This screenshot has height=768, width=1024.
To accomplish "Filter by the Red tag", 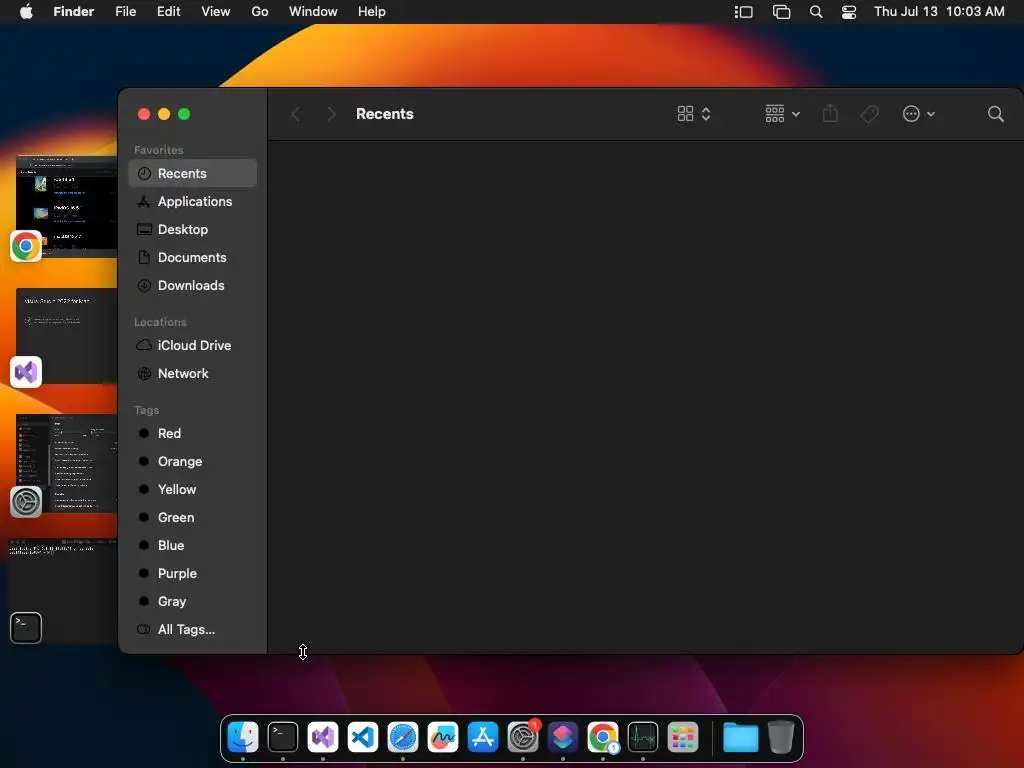I will [x=193, y=434].
